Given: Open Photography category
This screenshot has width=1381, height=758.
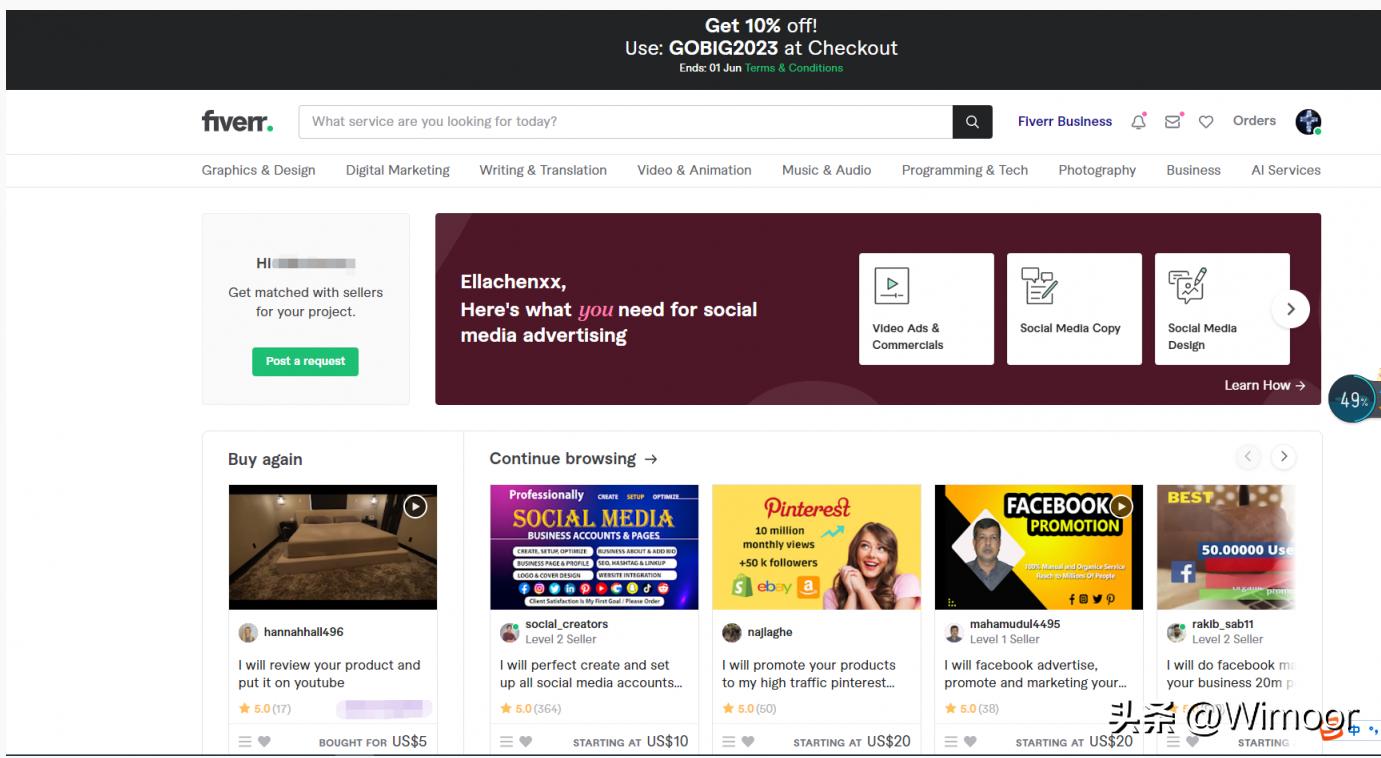Looking at the screenshot, I should pyautogui.click(x=1097, y=170).
